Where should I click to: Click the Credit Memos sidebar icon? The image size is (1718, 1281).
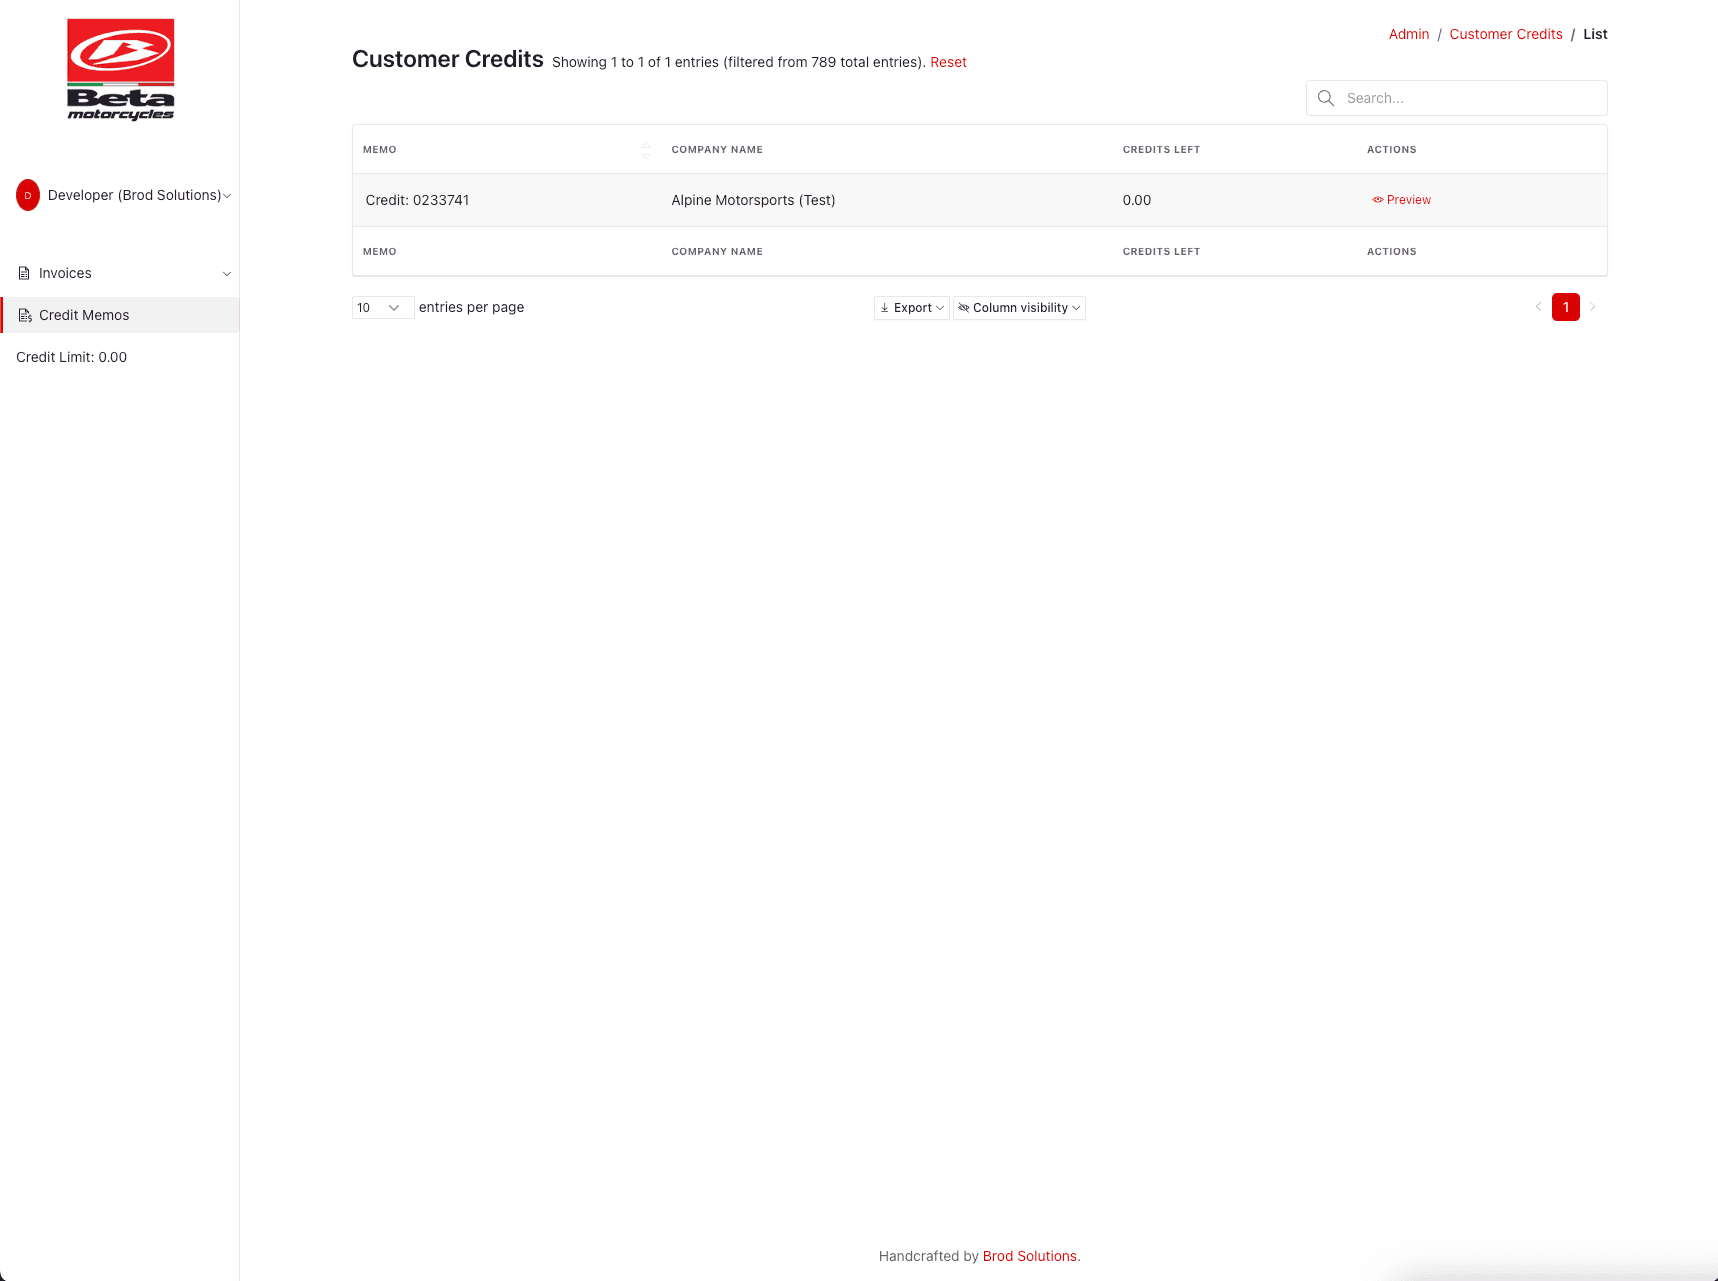(x=26, y=315)
